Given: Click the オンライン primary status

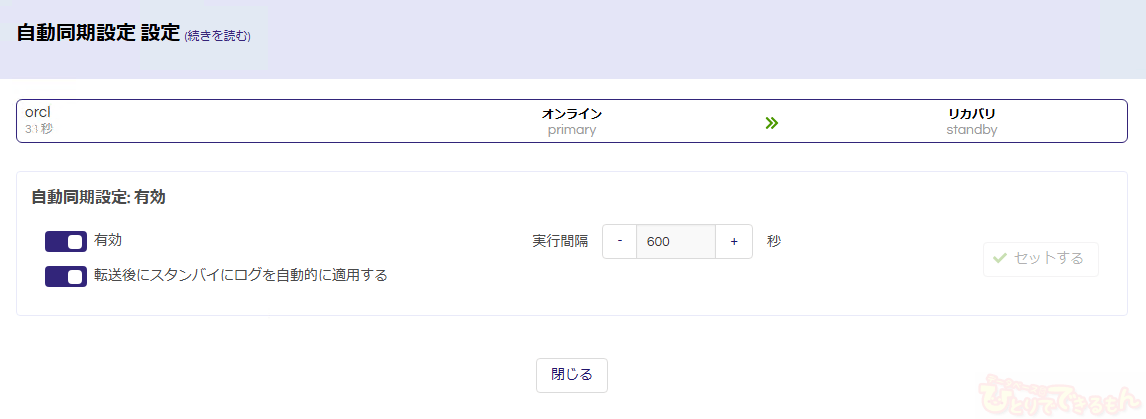Looking at the screenshot, I should pos(572,121).
